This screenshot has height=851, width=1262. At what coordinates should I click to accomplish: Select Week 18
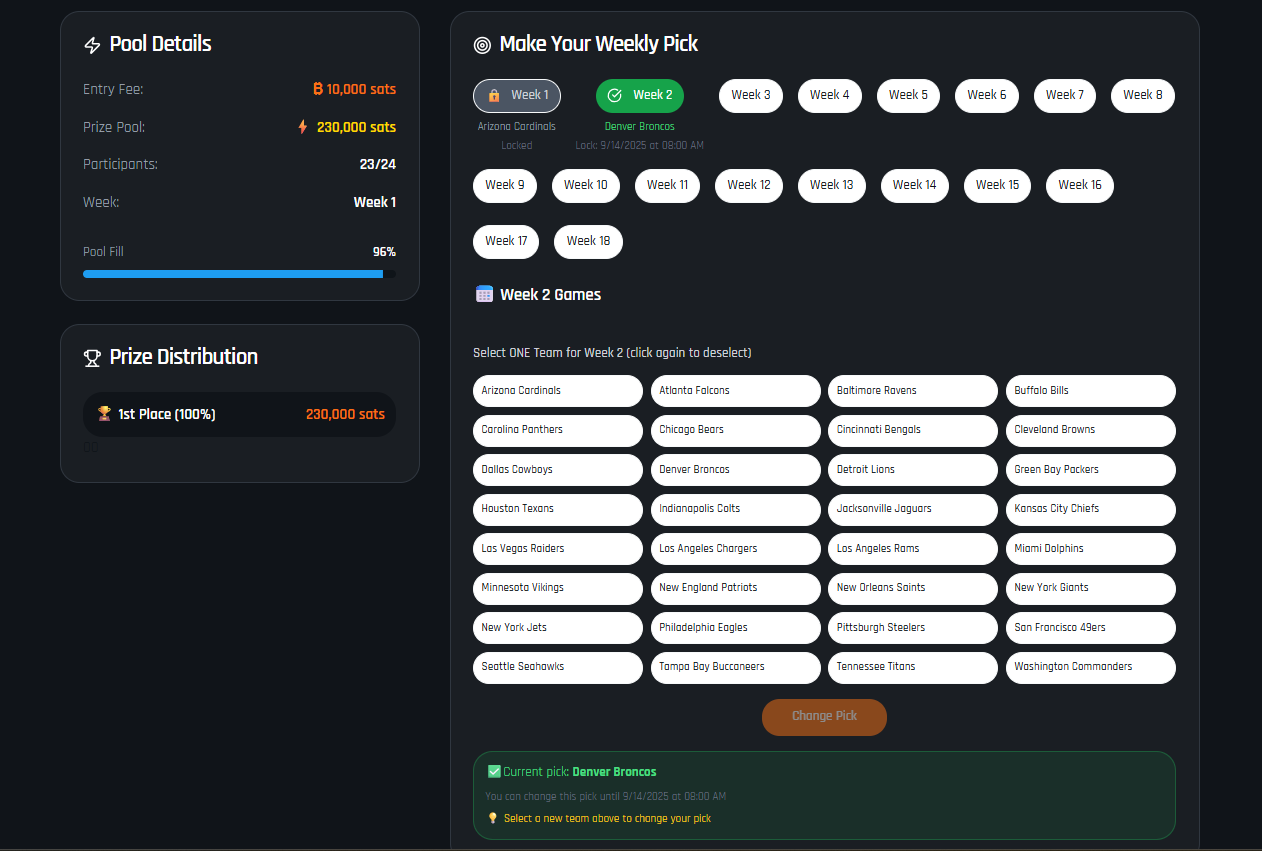coord(588,241)
